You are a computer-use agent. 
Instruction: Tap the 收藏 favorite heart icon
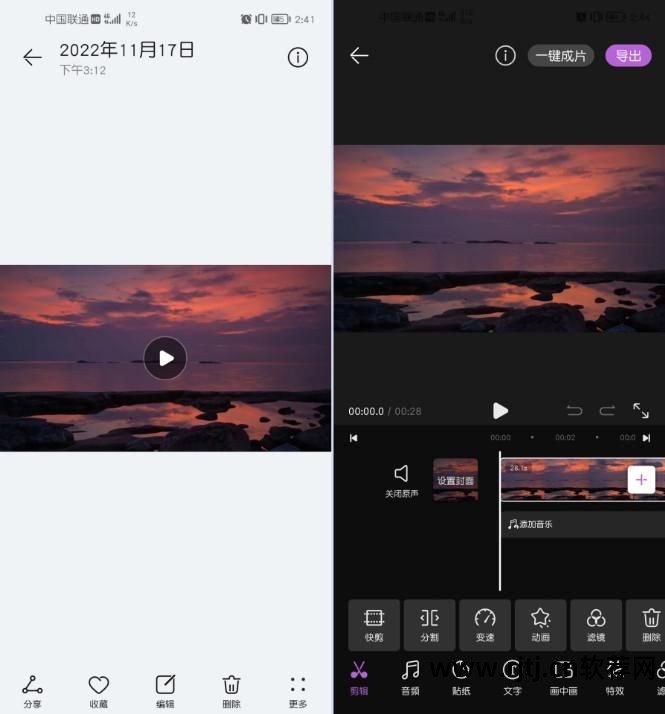pos(98,691)
